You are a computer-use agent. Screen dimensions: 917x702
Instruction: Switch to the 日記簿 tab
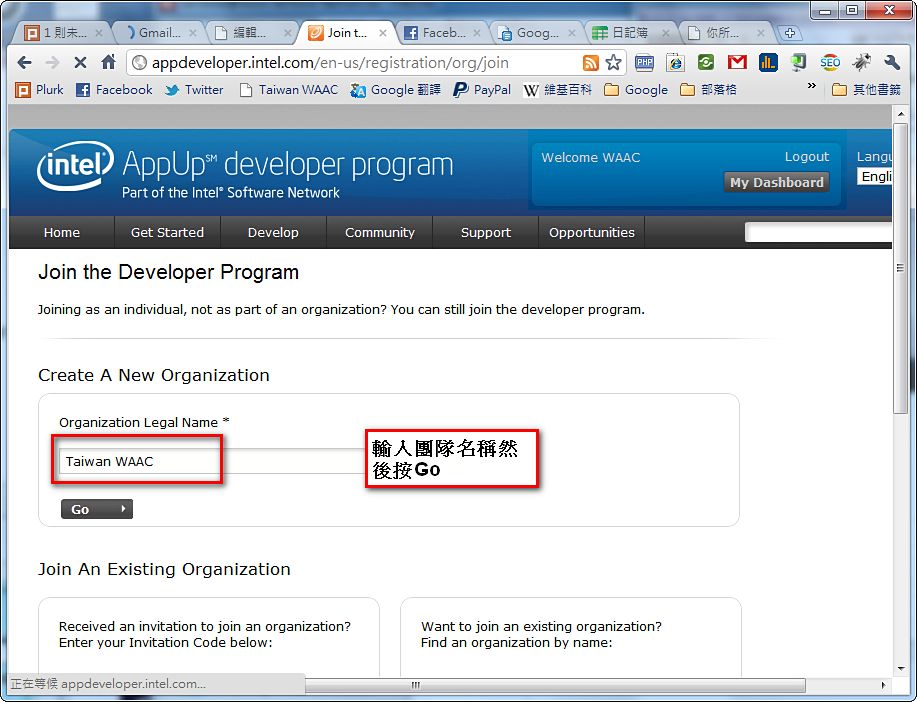coord(632,33)
